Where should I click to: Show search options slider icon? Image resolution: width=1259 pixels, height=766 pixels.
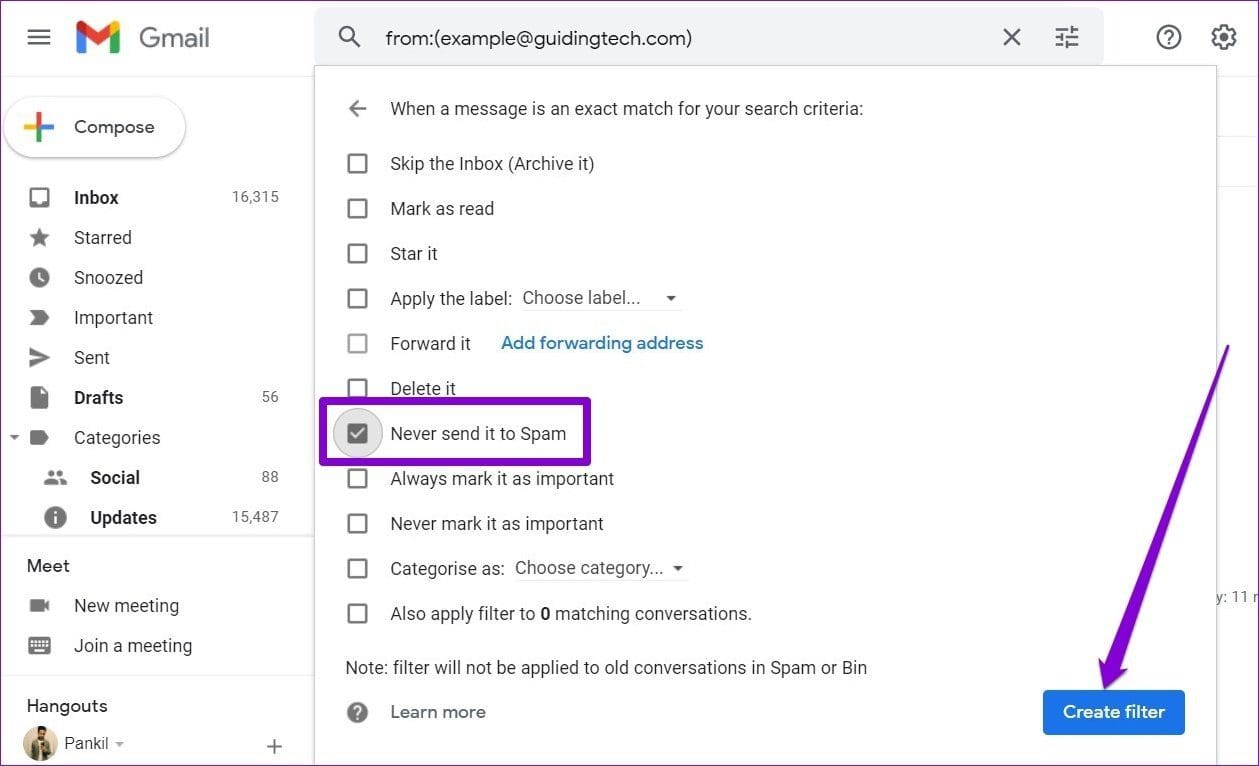[1067, 38]
